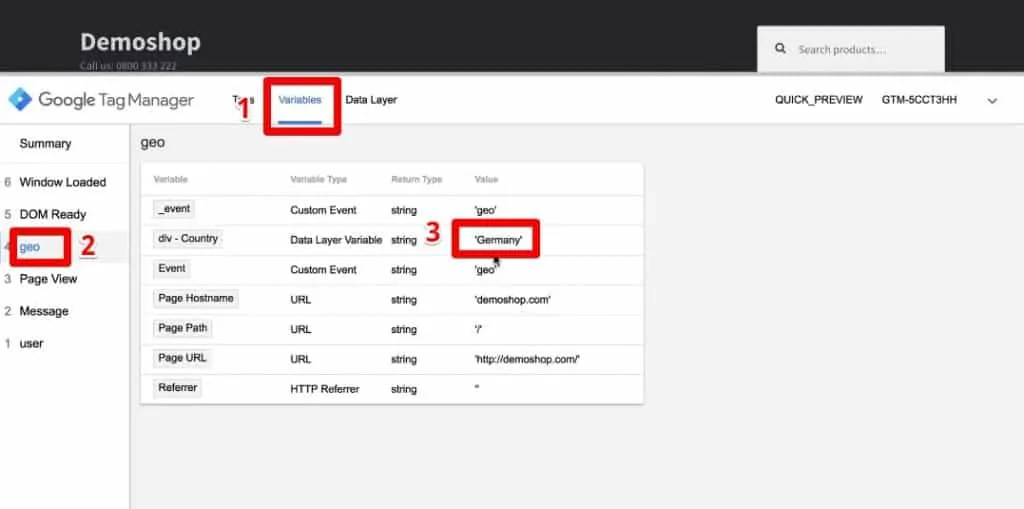The image size is (1024, 509).
Task: Click the HTTP Referrer type cell
Action: 325,389
